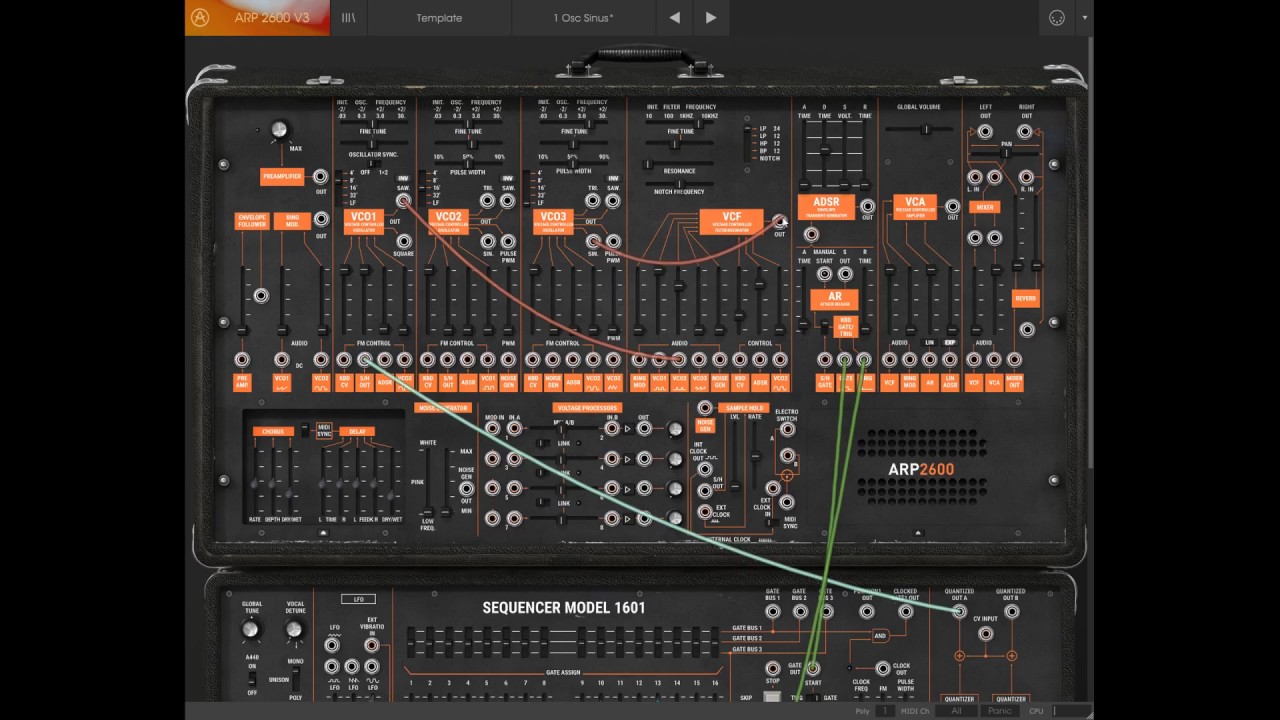Toggle the MONO/UNISON/POLY switch
The image size is (1280, 720).
(x=295, y=677)
